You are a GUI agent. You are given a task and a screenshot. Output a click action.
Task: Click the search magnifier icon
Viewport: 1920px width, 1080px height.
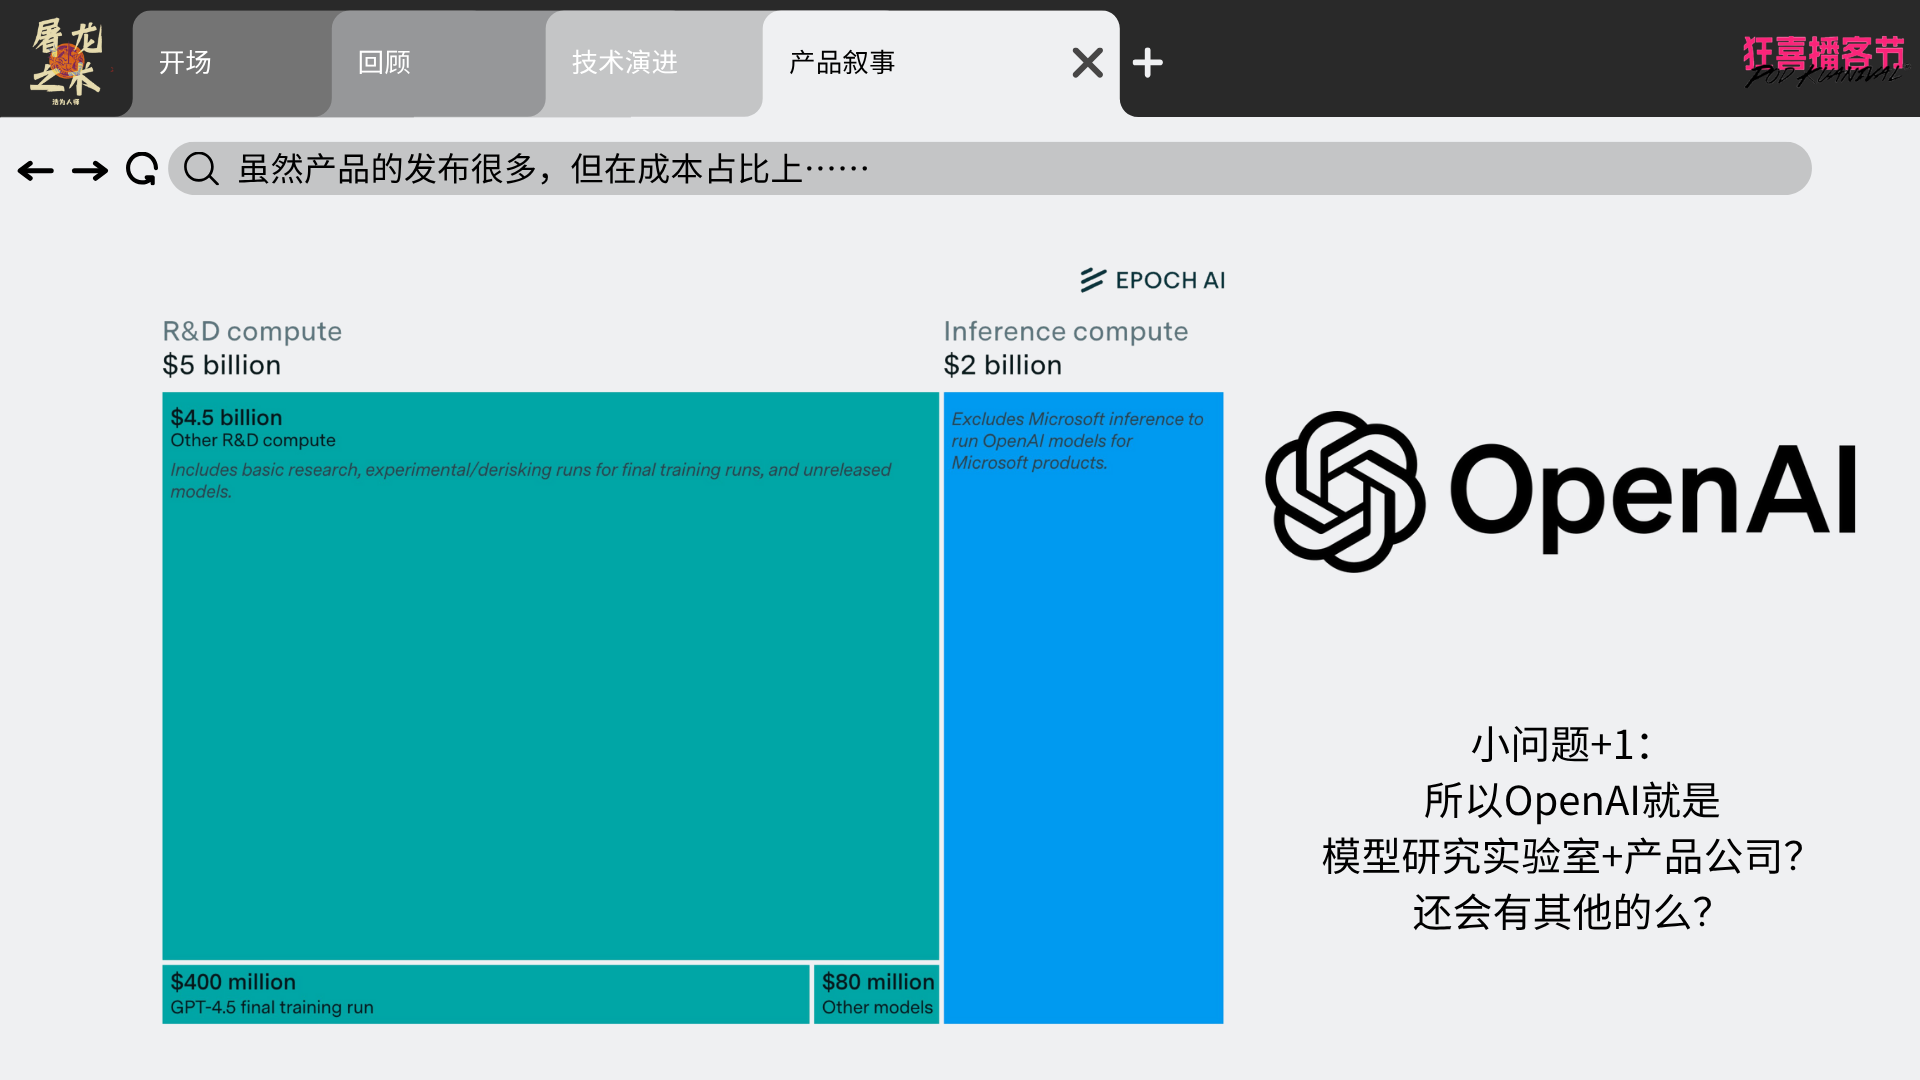coord(201,169)
